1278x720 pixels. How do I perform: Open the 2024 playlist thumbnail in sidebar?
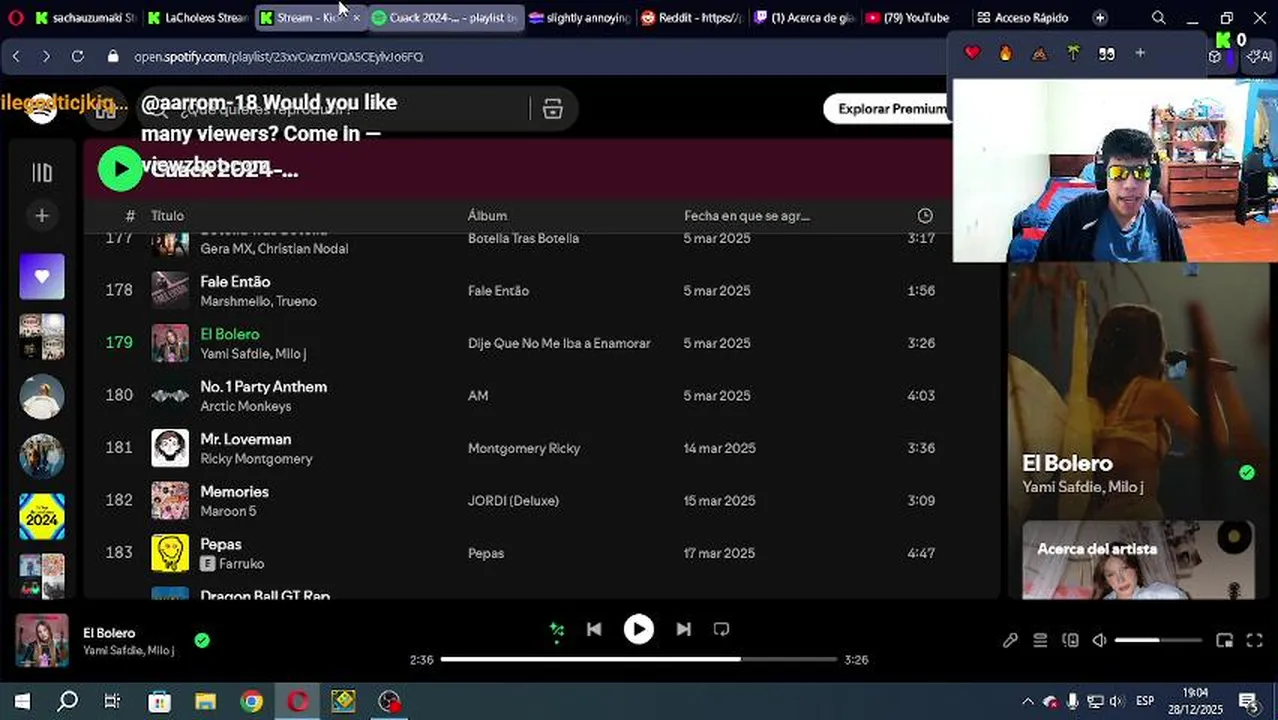point(42,516)
